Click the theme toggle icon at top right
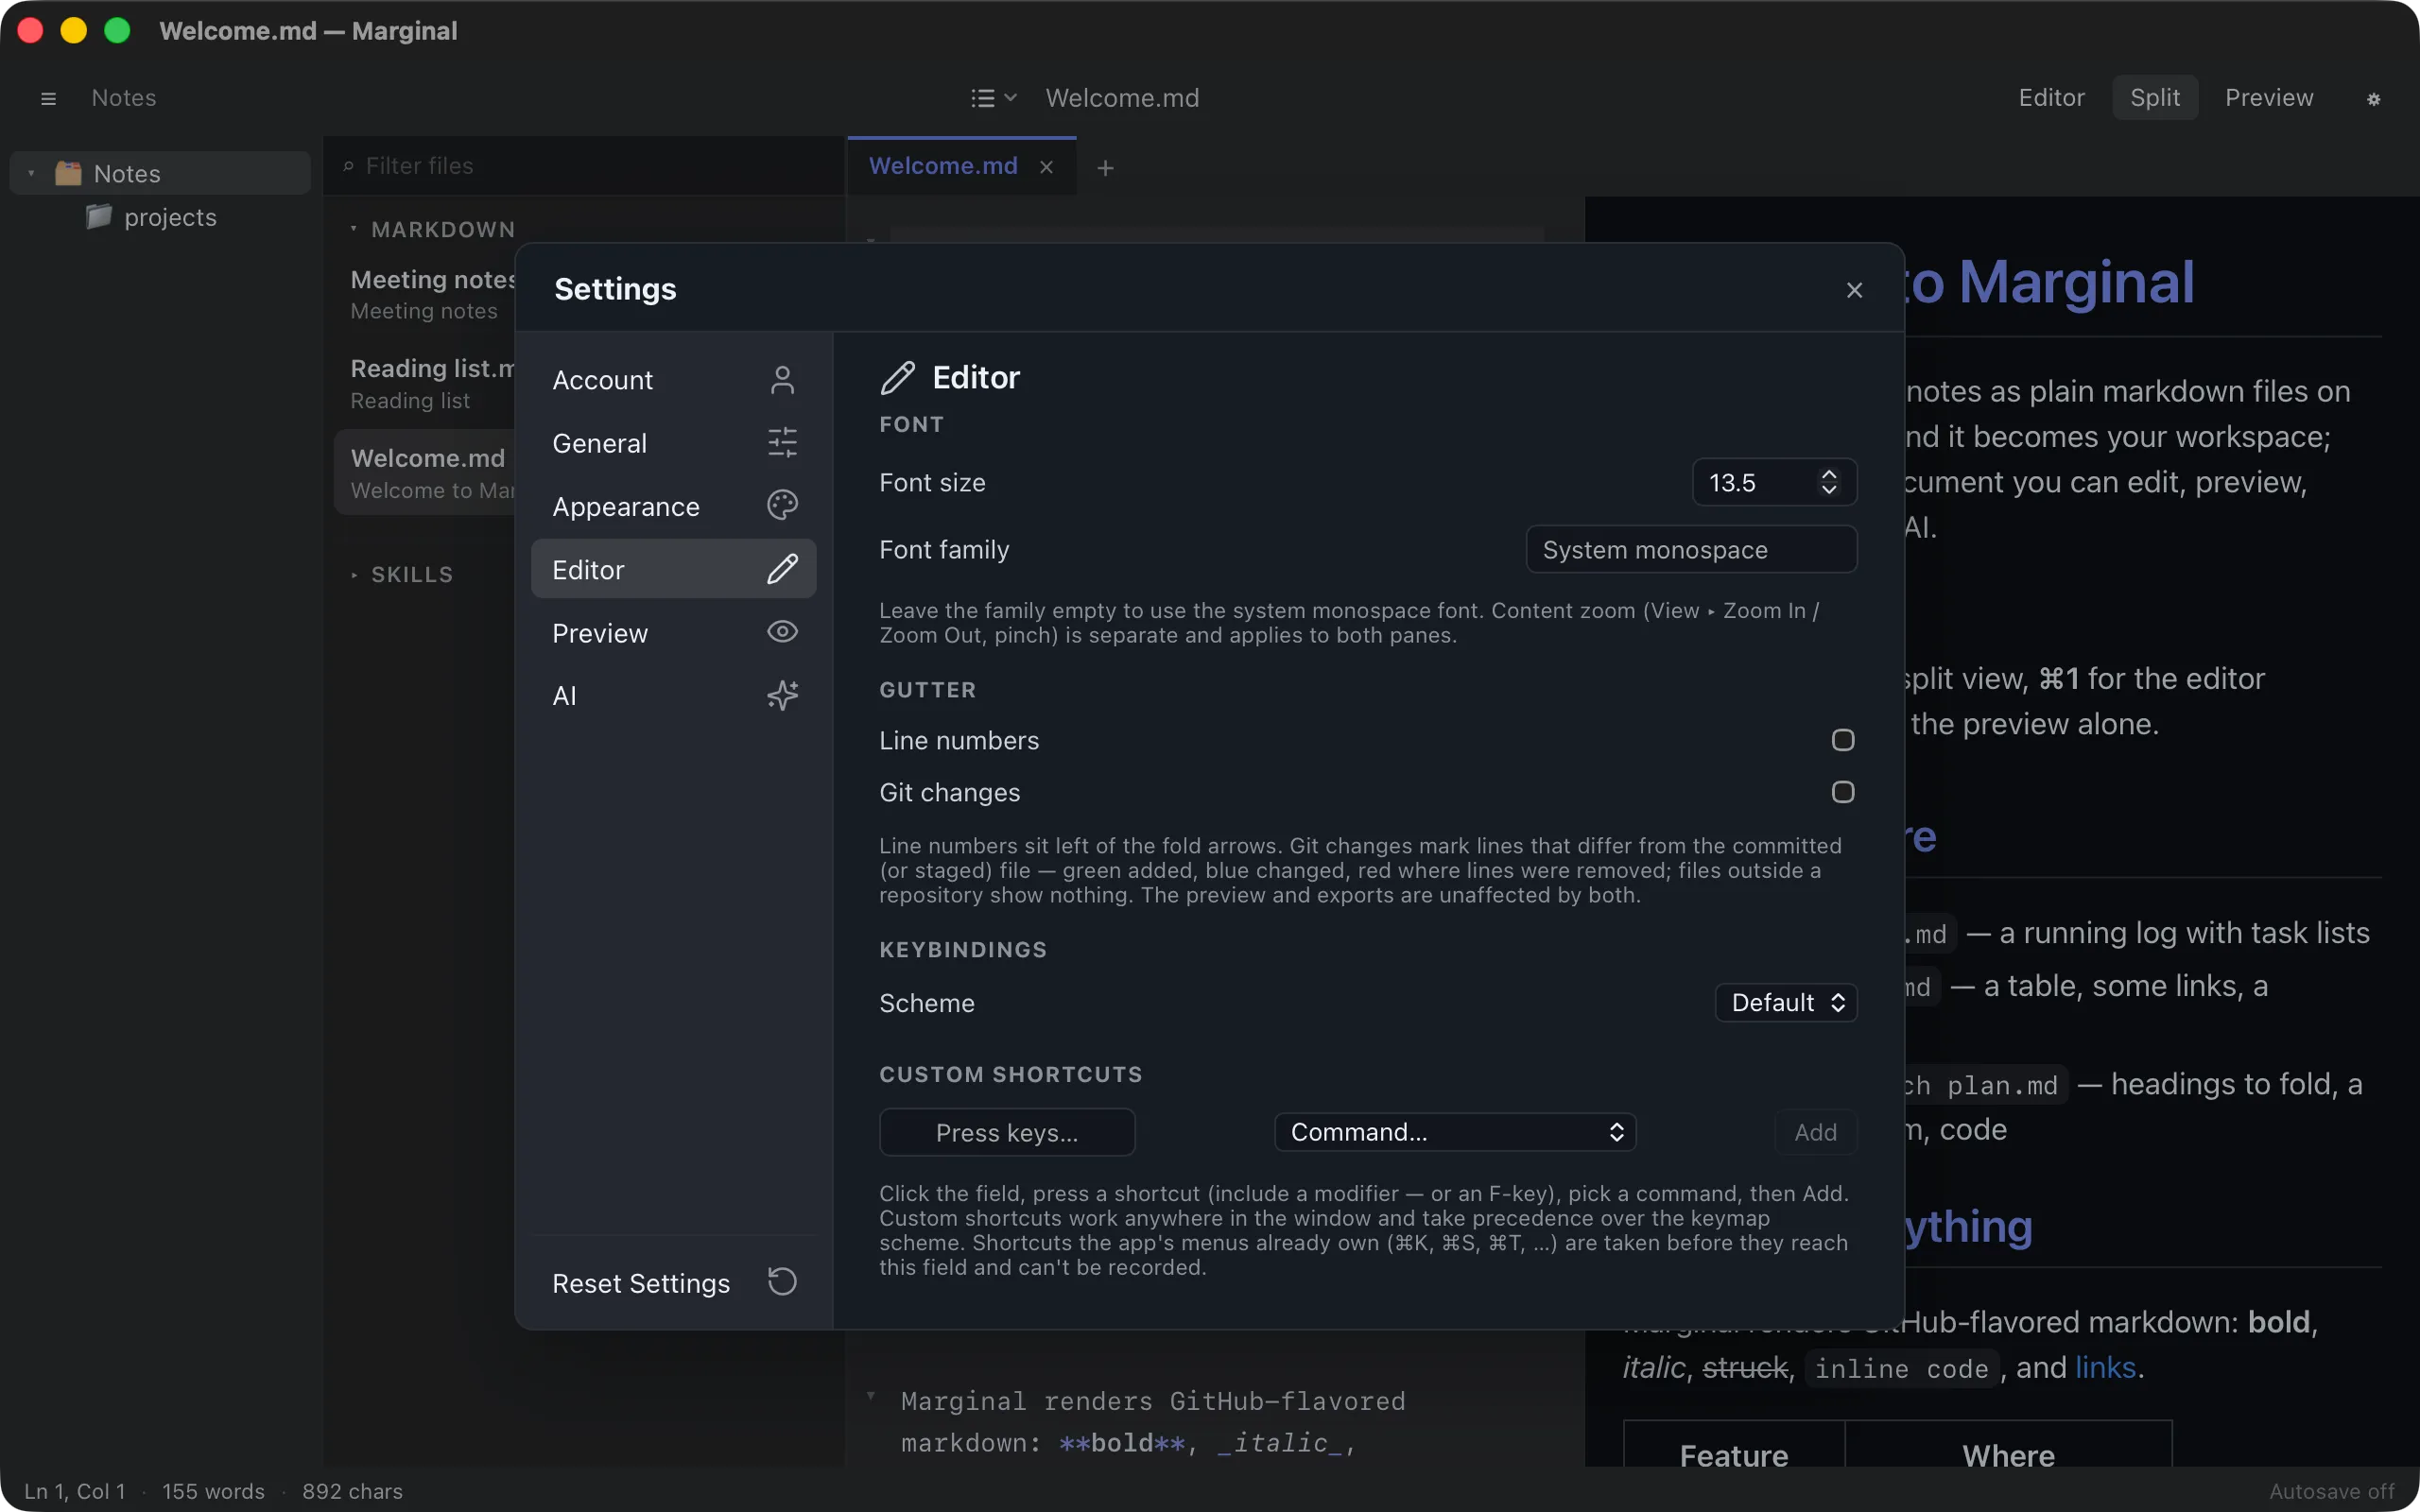Viewport: 2420px width, 1512px height. (2373, 98)
